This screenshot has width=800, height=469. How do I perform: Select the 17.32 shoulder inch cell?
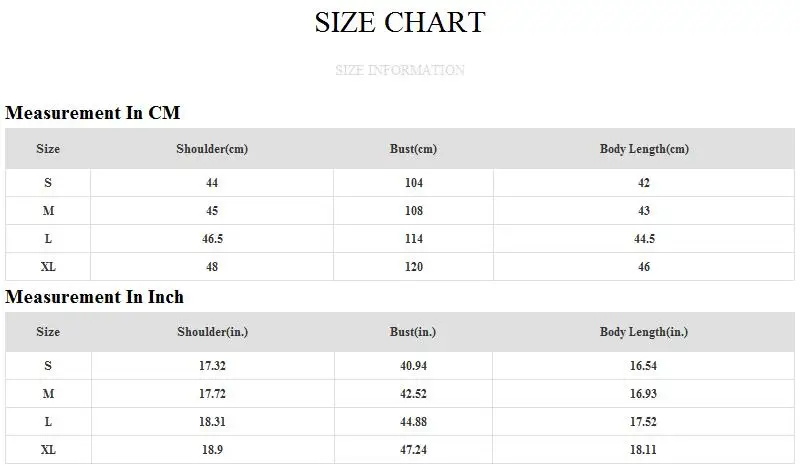point(211,366)
